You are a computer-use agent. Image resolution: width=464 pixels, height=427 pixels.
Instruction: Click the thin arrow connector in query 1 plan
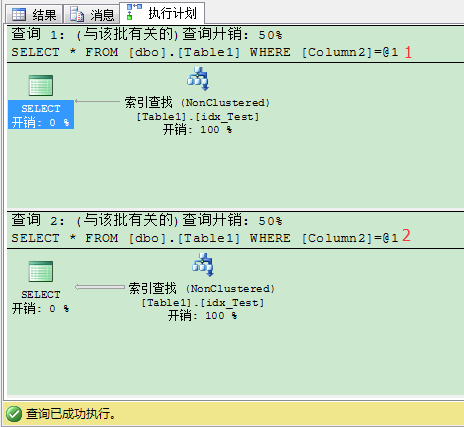pyautogui.click(x=97, y=101)
